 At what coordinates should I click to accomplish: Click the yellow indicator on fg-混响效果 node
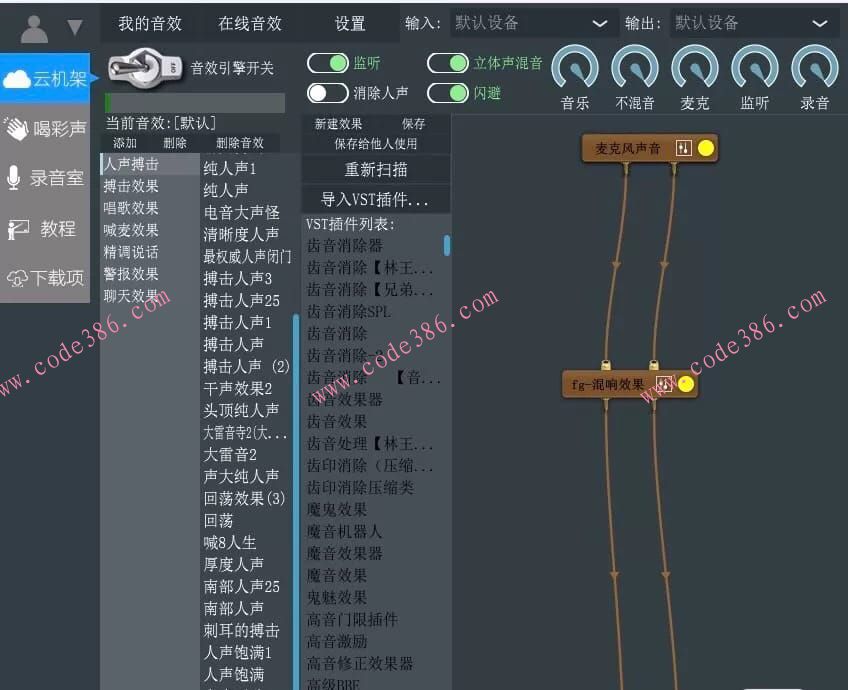[688, 384]
